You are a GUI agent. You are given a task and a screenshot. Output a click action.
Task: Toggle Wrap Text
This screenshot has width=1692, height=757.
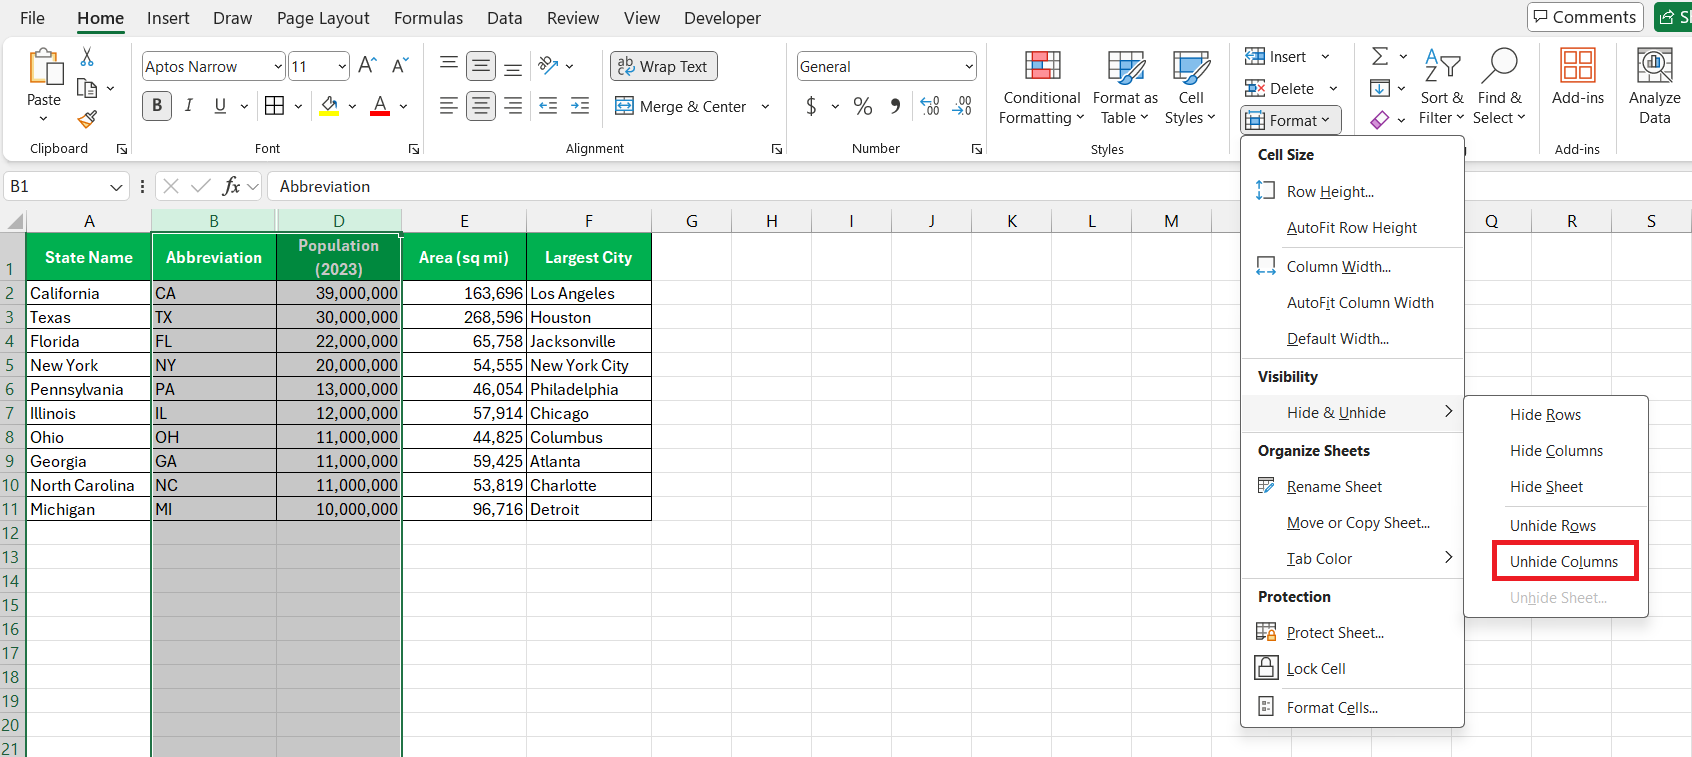[x=664, y=66]
